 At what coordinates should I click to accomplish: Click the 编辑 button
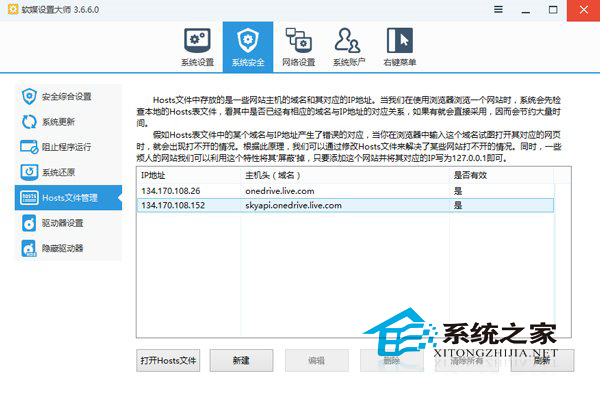316,360
